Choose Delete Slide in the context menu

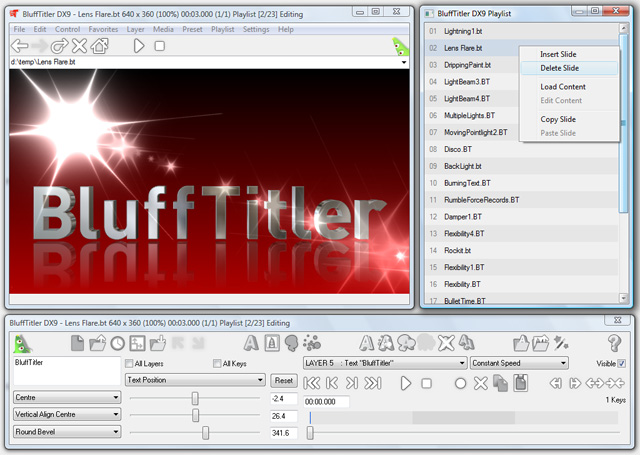(569, 68)
